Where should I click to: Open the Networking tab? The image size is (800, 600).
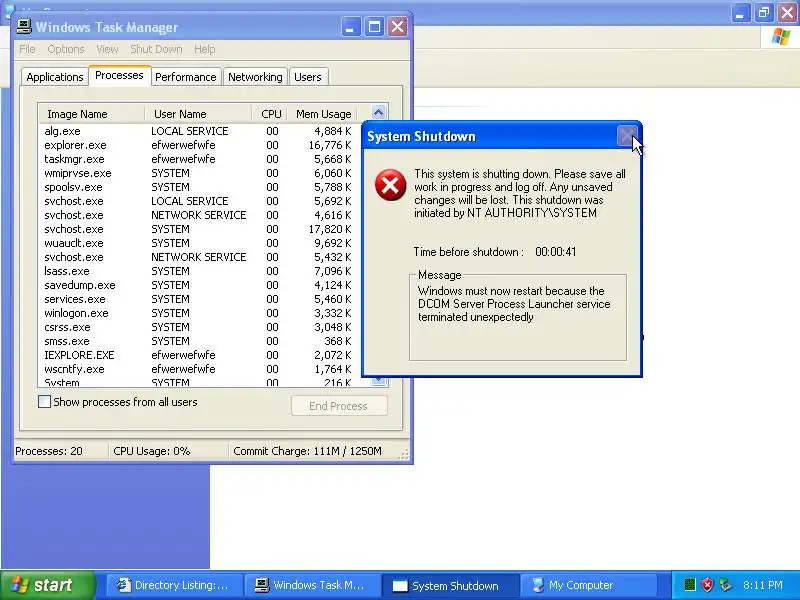point(255,77)
